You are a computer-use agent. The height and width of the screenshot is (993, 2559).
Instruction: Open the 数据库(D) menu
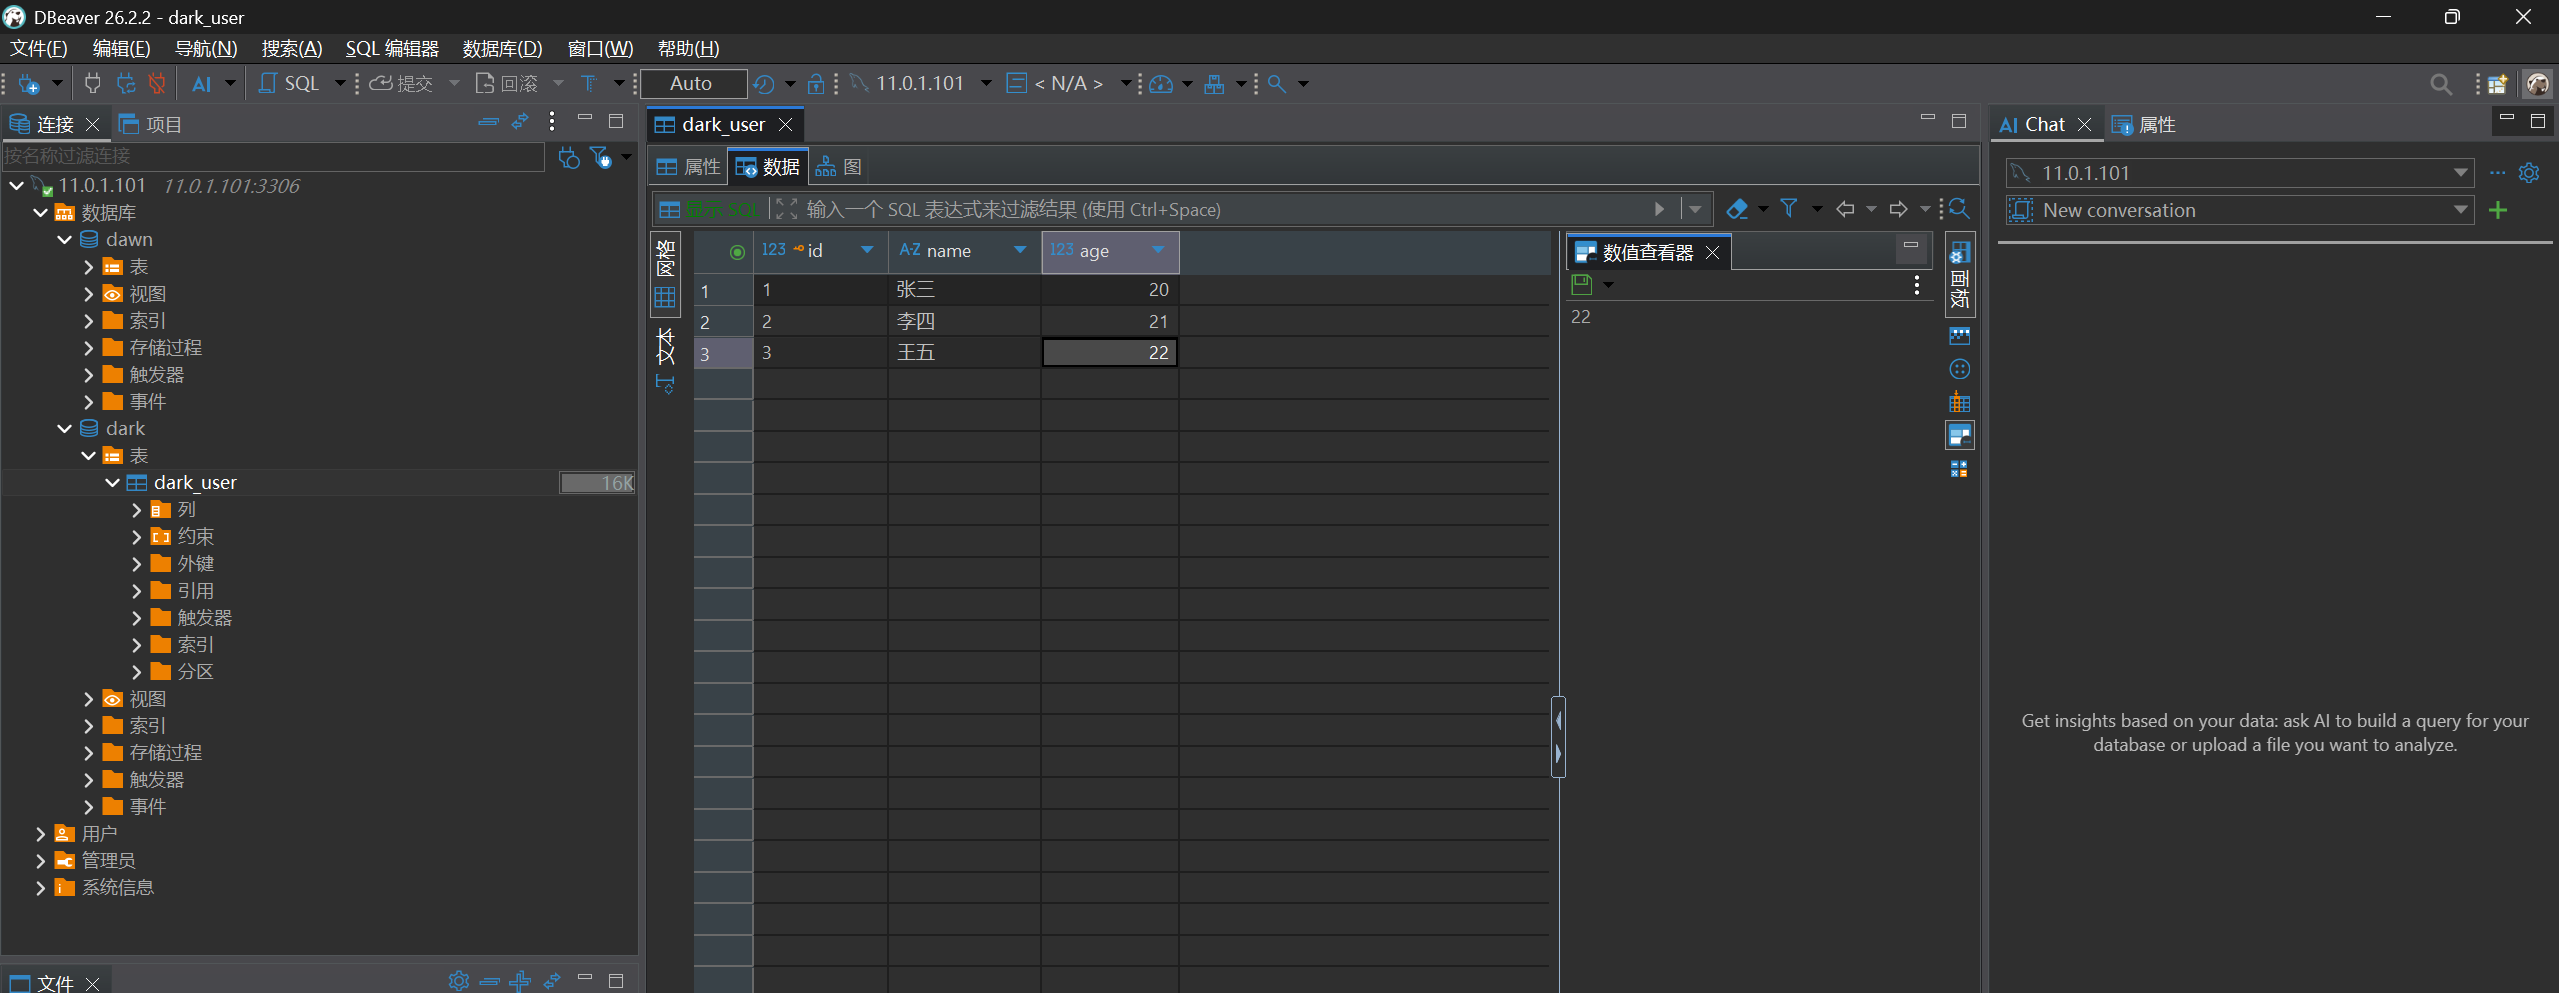pos(502,49)
